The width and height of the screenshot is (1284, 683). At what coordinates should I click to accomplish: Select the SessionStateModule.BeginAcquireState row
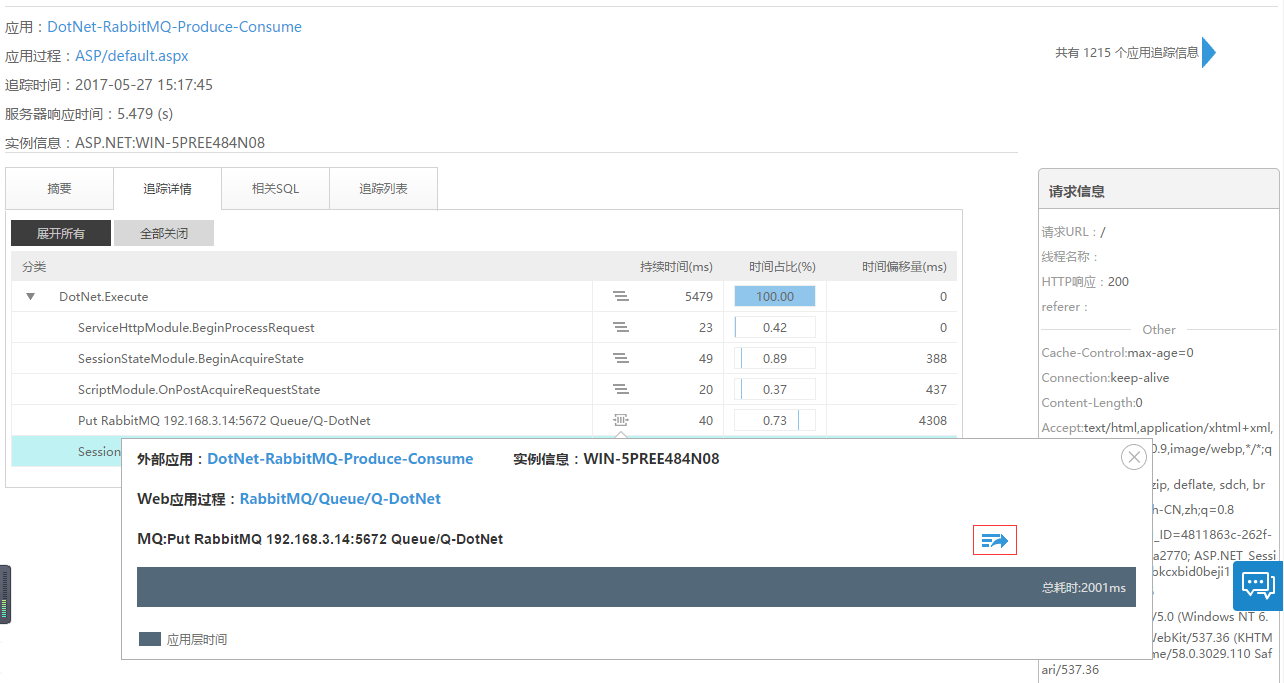pyautogui.click(x=484, y=358)
